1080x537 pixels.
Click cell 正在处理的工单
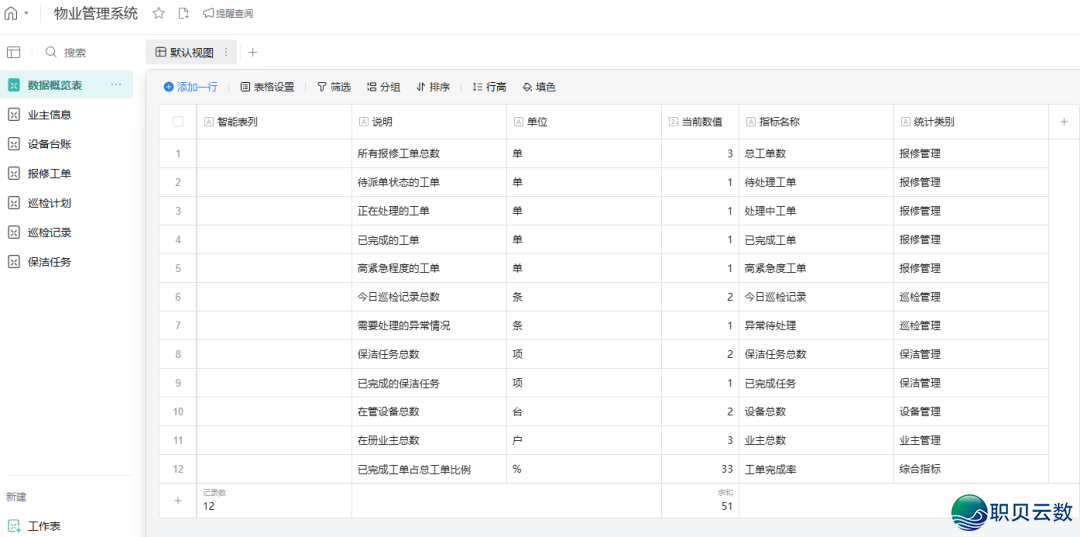(x=429, y=211)
